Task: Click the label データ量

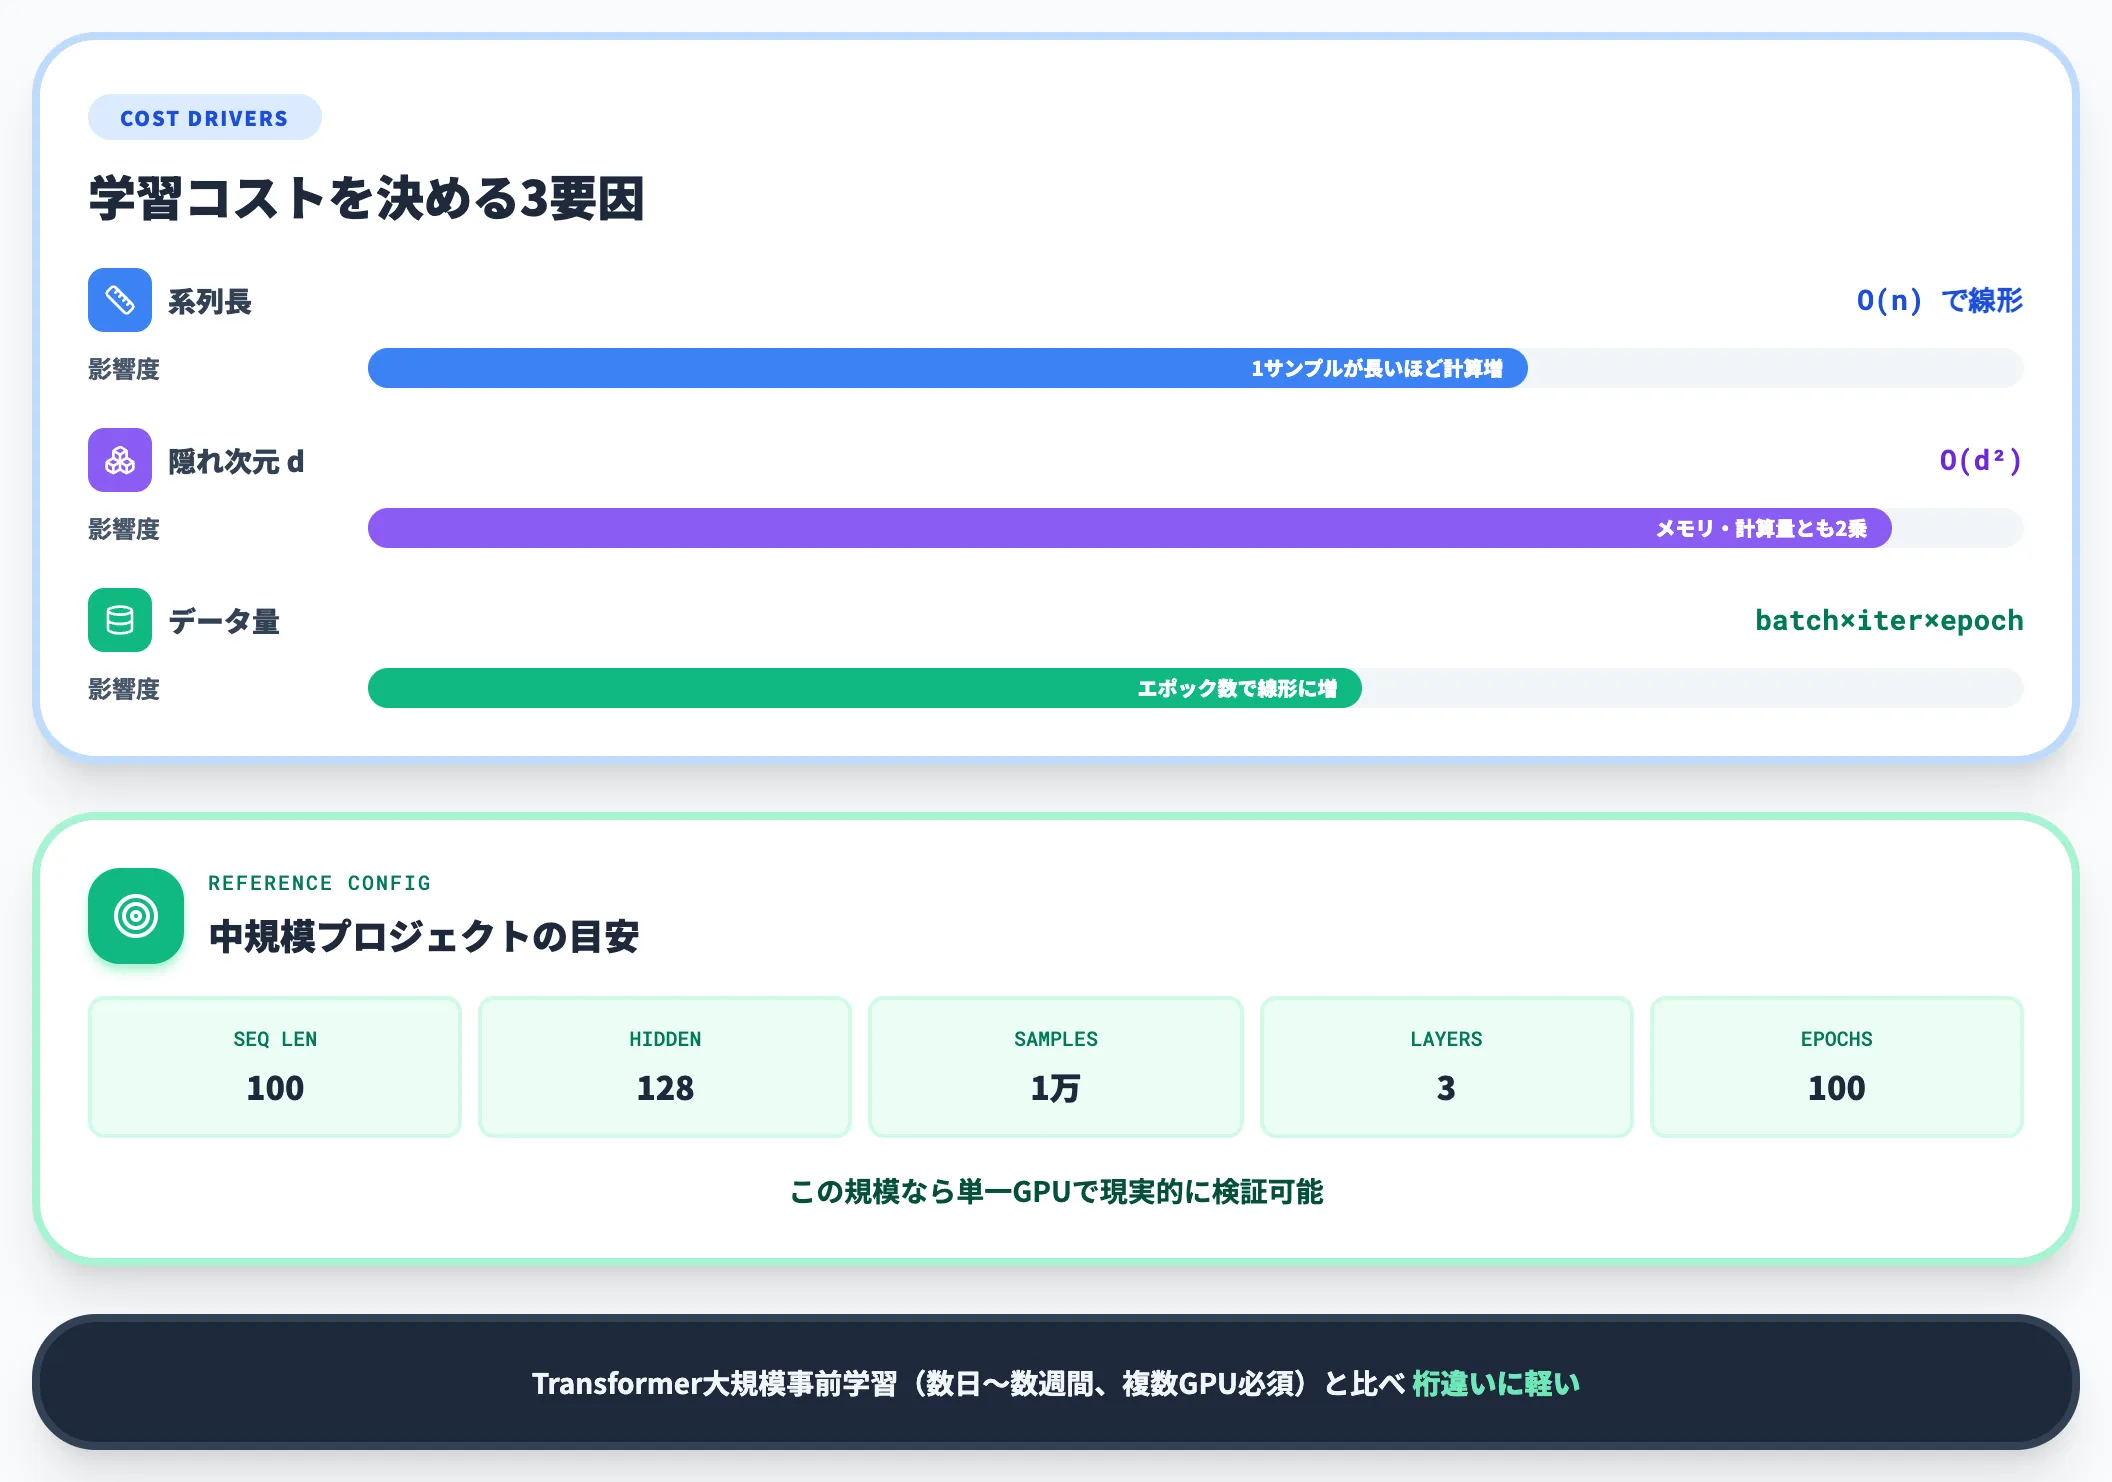Action: [x=224, y=621]
